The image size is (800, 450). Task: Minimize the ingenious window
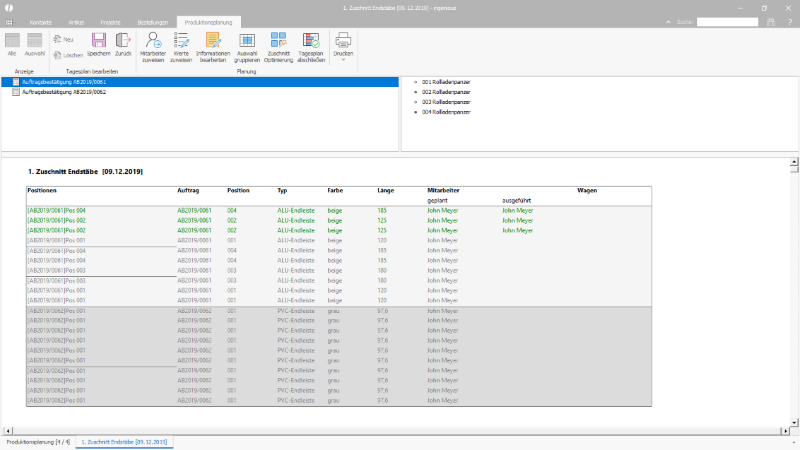tap(740, 8)
